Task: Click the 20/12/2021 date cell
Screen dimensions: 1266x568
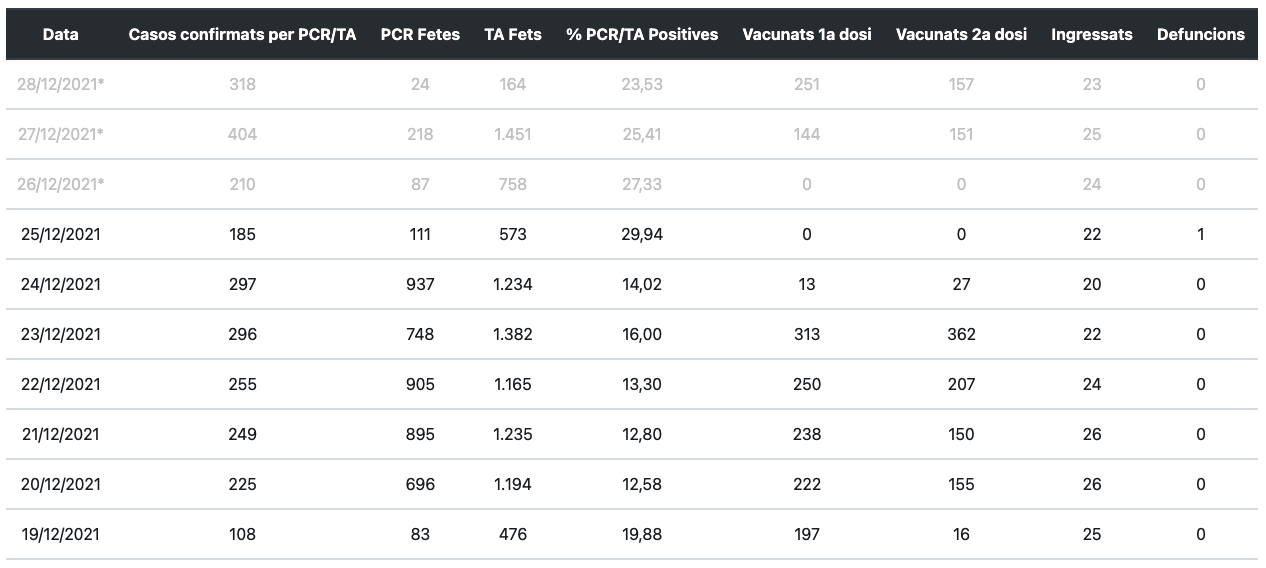Action: 61,484
